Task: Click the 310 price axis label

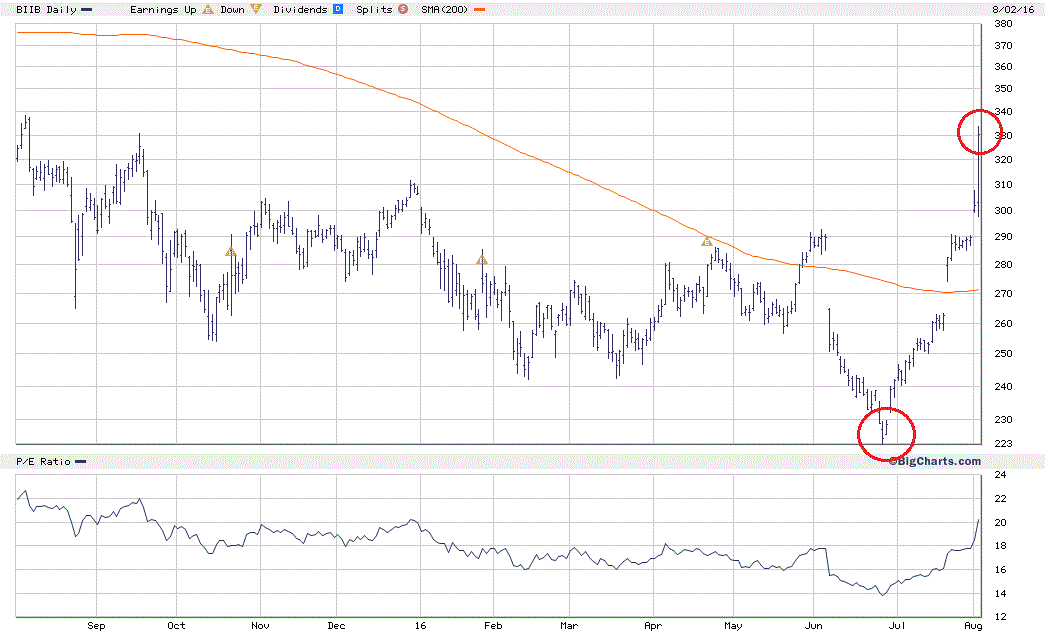Action: (1003, 185)
